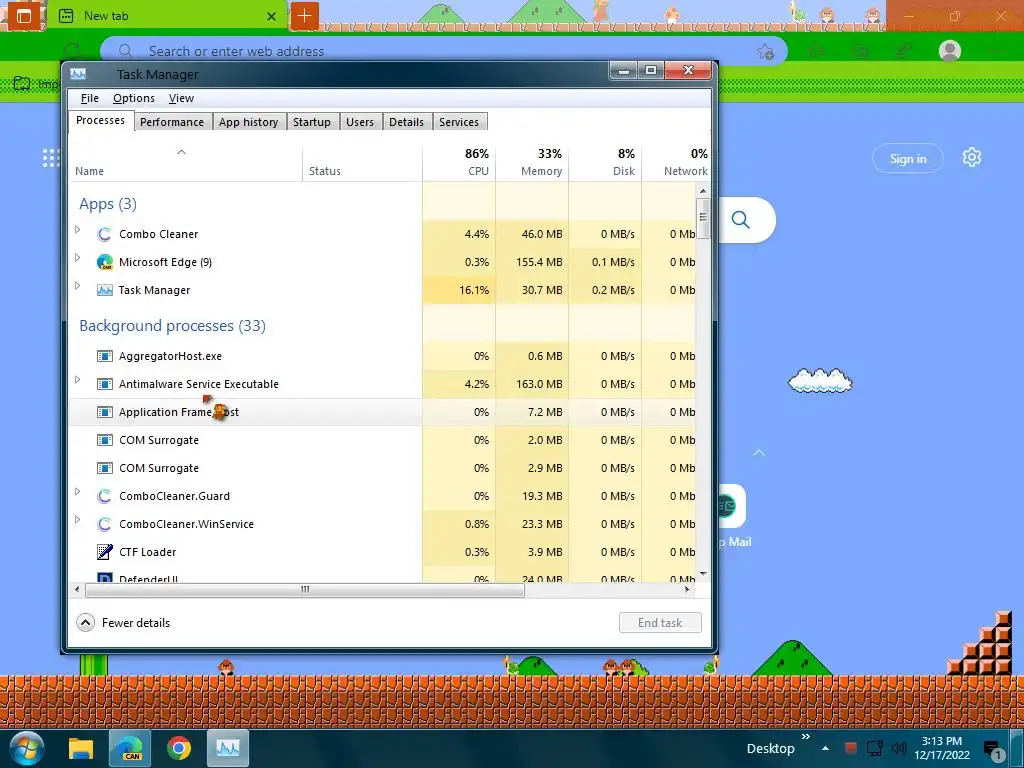Click the Edge profile avatar icon
The image size is (1024, 768).
tap(950, 51)
